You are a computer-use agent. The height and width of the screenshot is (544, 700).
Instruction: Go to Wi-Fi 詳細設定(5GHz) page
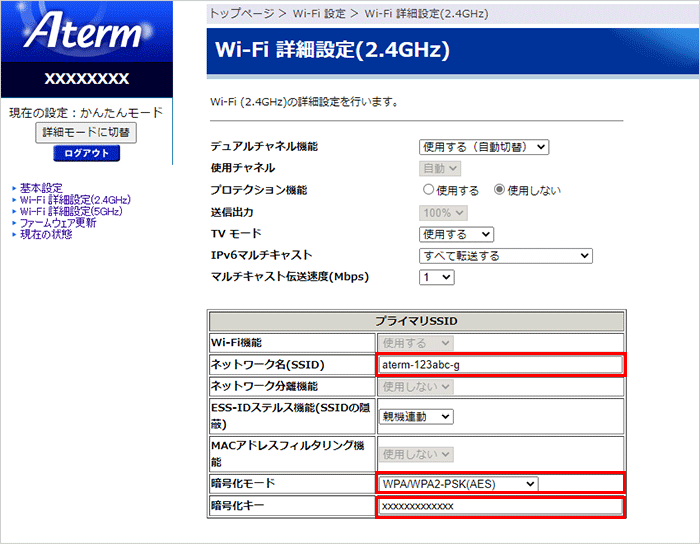71,211
